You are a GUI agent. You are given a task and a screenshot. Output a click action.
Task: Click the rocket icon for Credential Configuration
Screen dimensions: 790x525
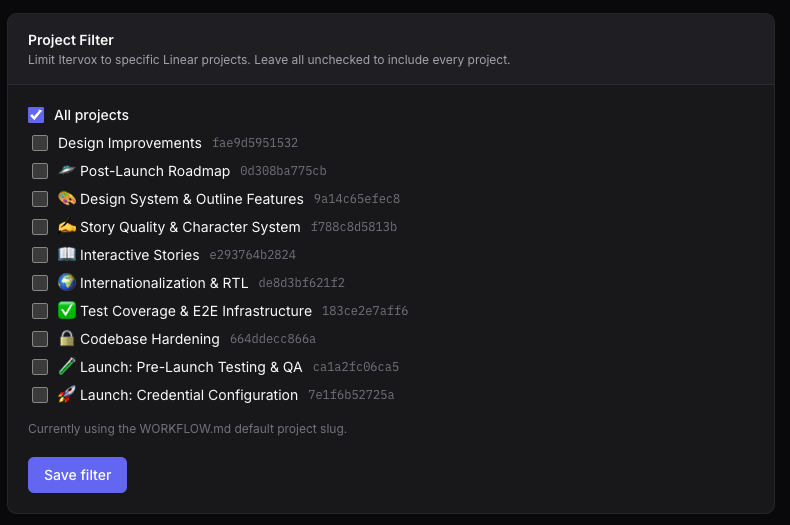(67, 395)
